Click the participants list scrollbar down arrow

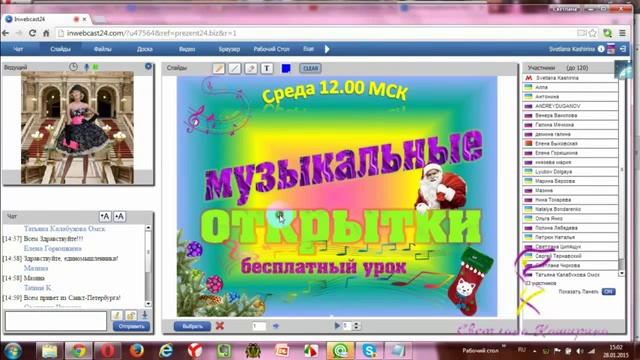click(x=622, y=274)
